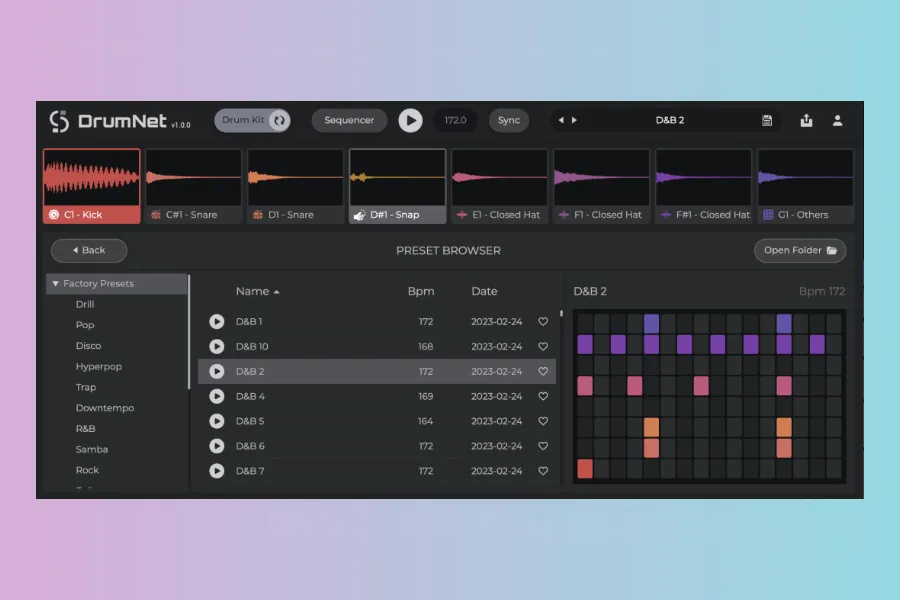Toggle the heart favorite on D&B 6
This screenshot has height=600, width=900.
pos(543,446)
